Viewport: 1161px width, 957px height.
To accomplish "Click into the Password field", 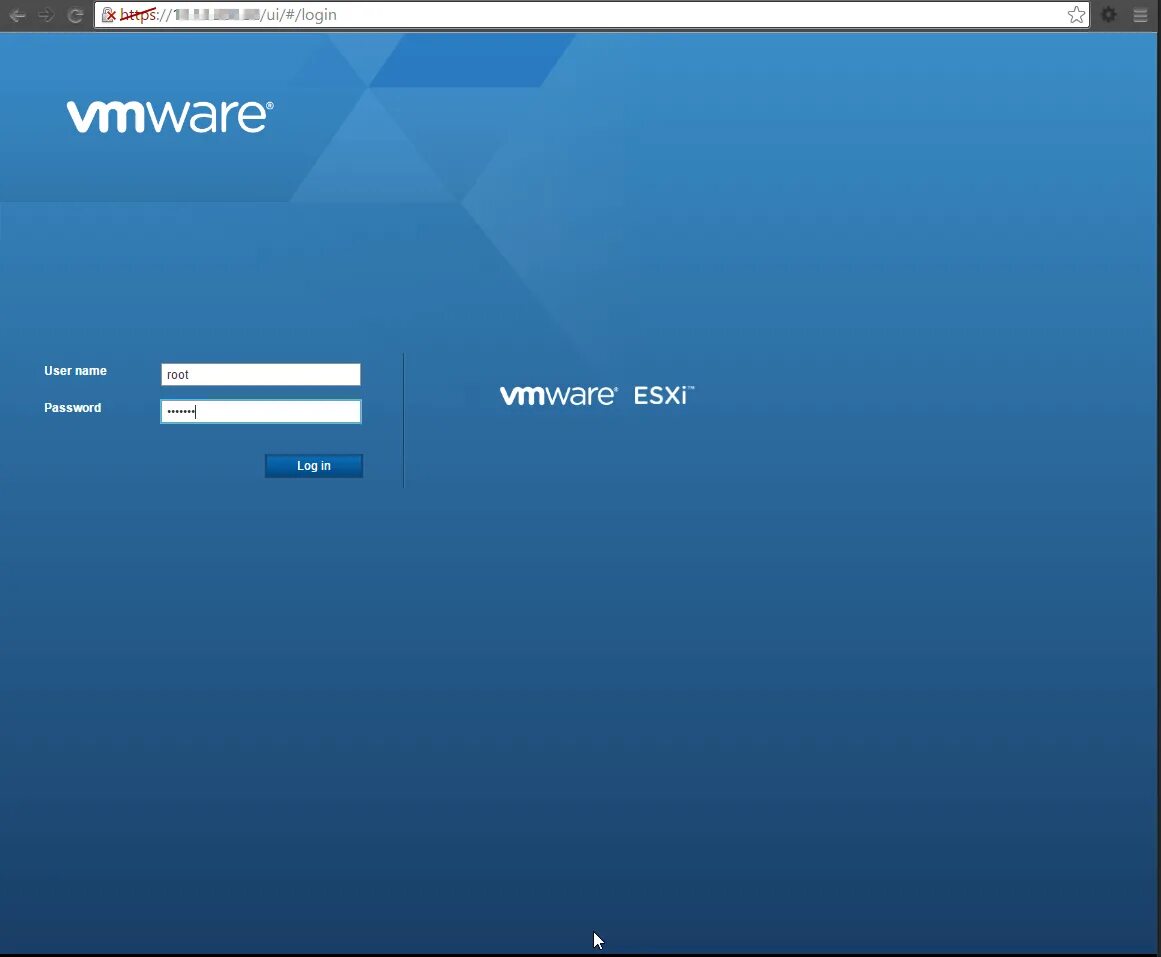I will click(x=261, y=411).
